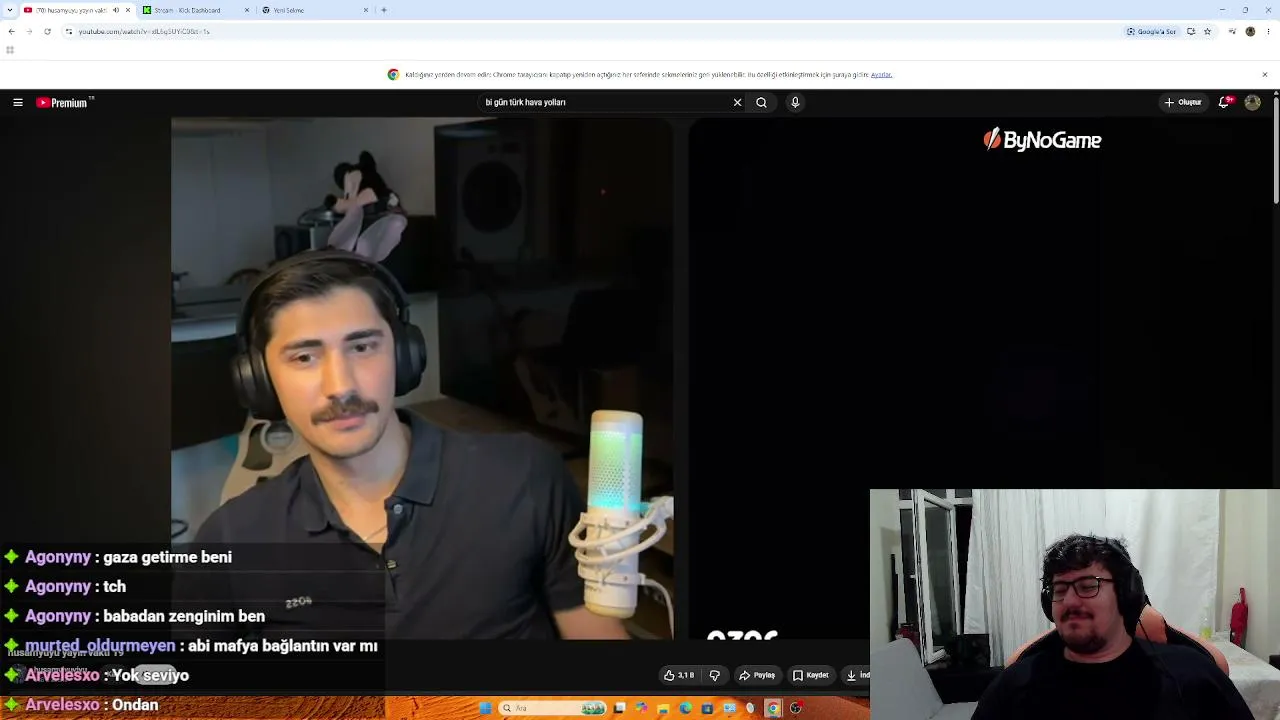This screenshot has width=1280, height=720.
Task: Open the YouTube account avatar menu
Action: (x=1252, y=102)
